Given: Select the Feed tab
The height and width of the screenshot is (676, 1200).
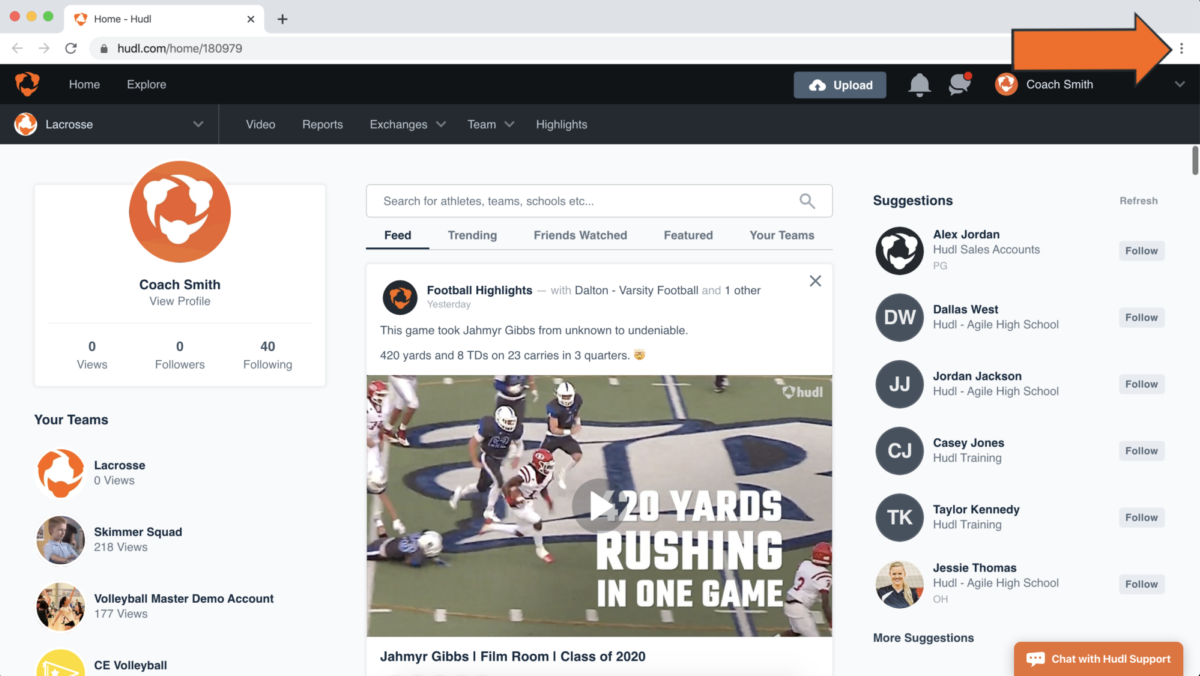Looking at the screenshot, I should [x=397, y=235].
